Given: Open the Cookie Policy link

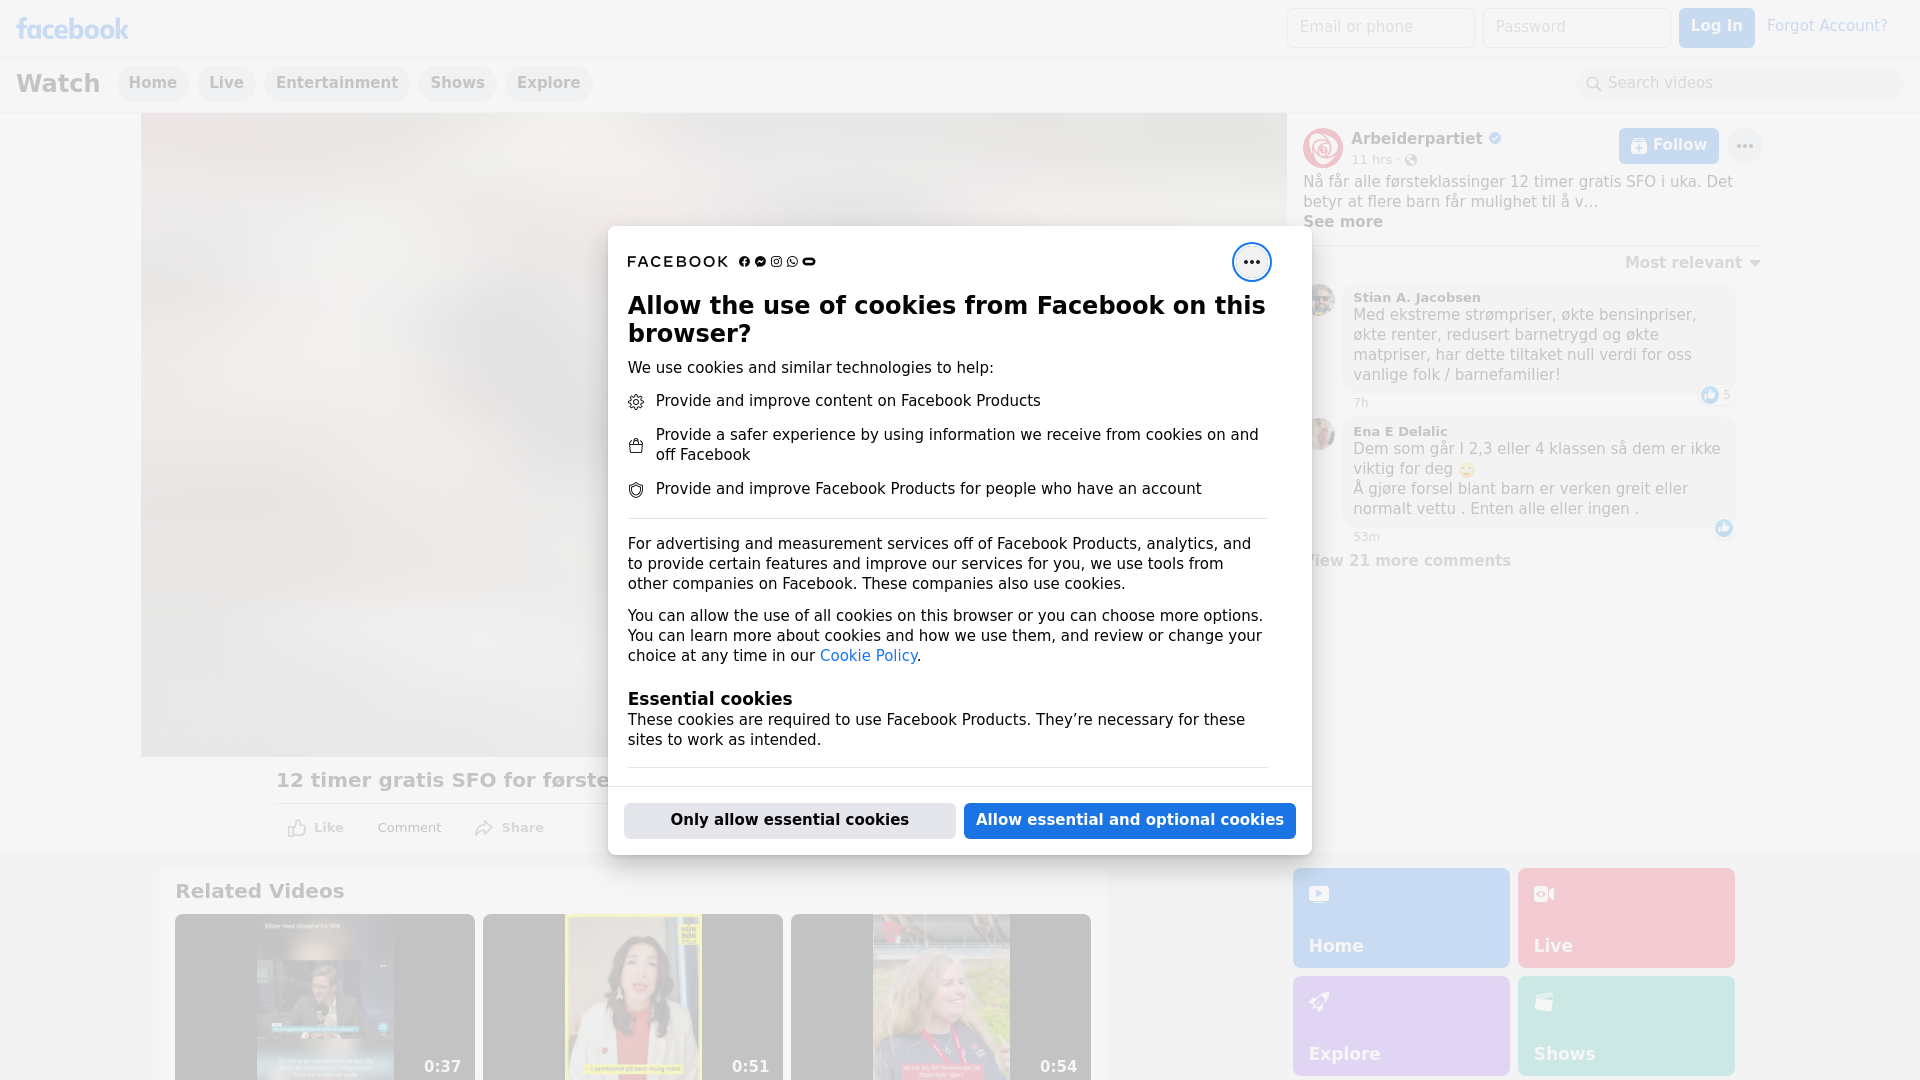Looking at the screenshot, I should [868, 656].
